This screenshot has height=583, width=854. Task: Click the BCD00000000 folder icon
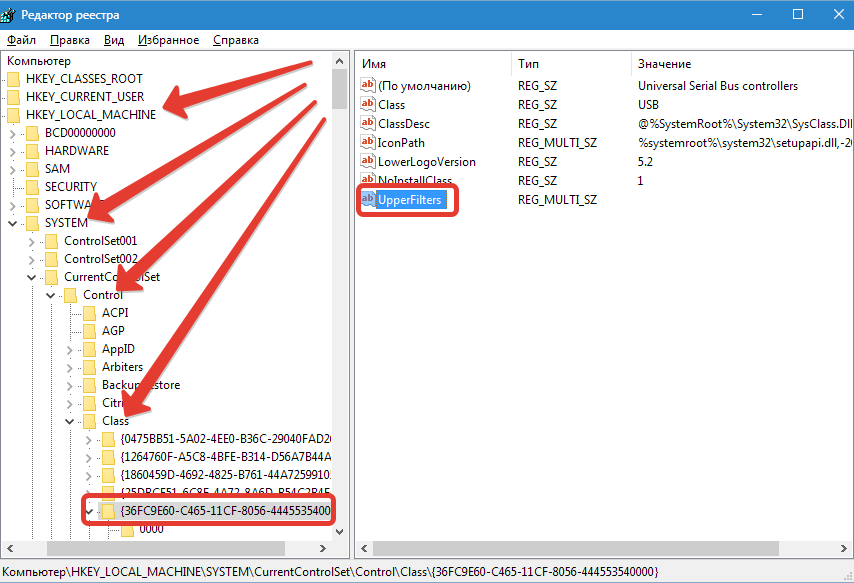pyautogui.click(x=33, y=133)
